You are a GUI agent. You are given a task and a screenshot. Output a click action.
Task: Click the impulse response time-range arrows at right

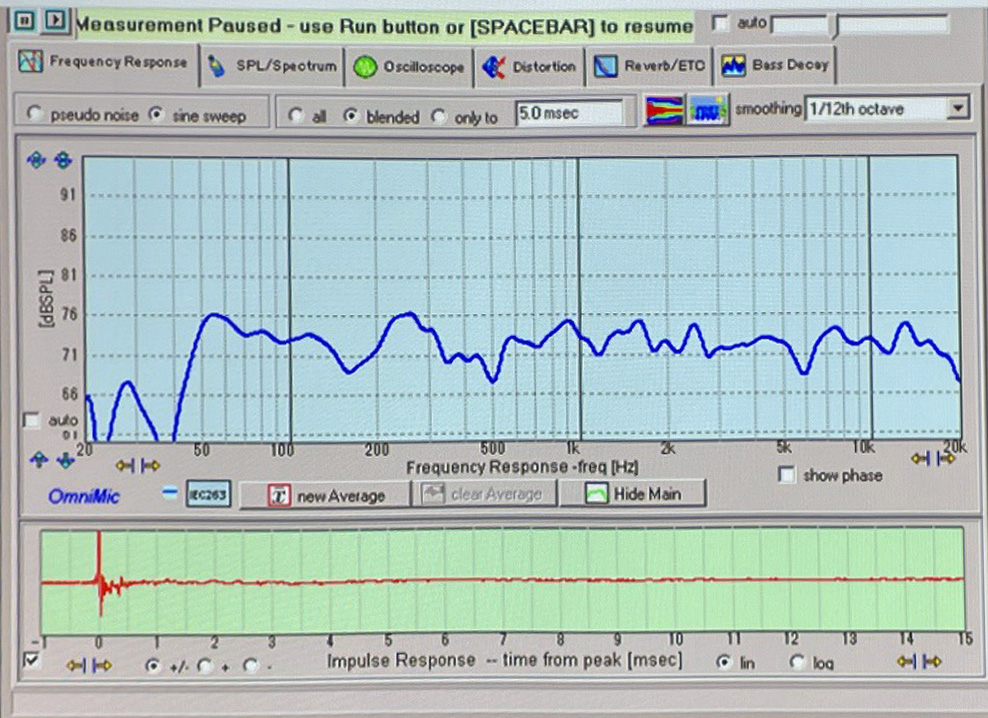click(921, 661)
